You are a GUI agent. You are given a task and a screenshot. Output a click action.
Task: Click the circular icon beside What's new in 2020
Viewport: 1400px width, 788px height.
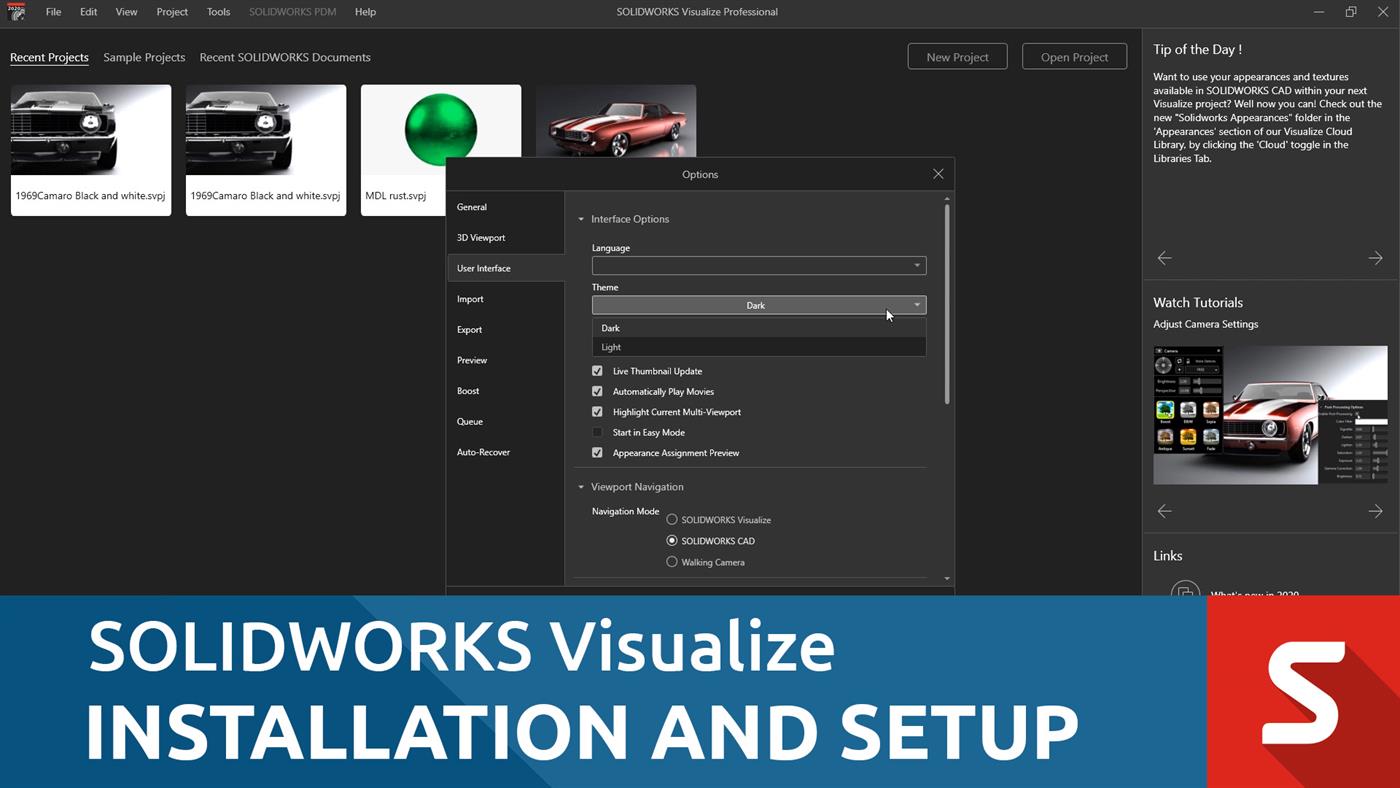click(1184, 592)
